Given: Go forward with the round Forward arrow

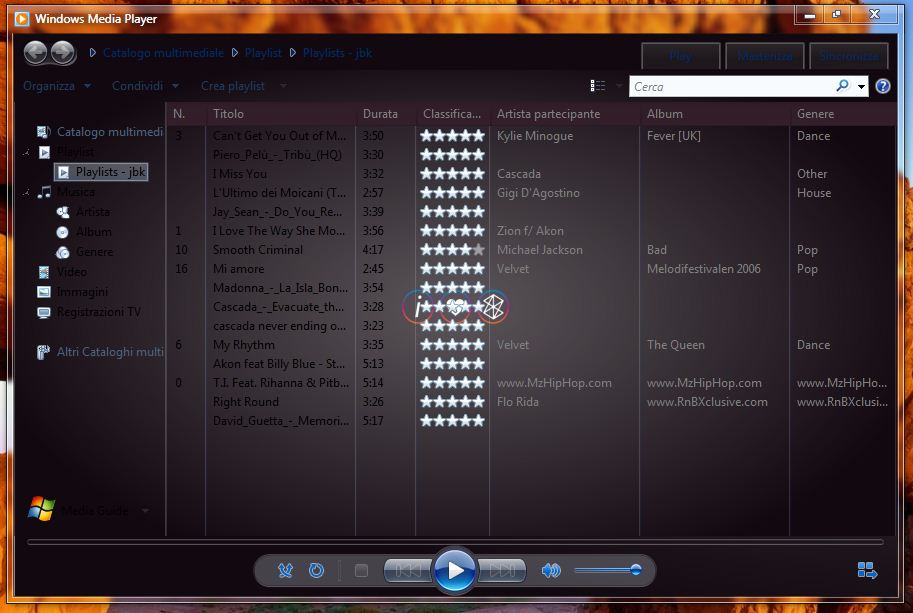Looking at the screenshot, I should tap(63, 53).
